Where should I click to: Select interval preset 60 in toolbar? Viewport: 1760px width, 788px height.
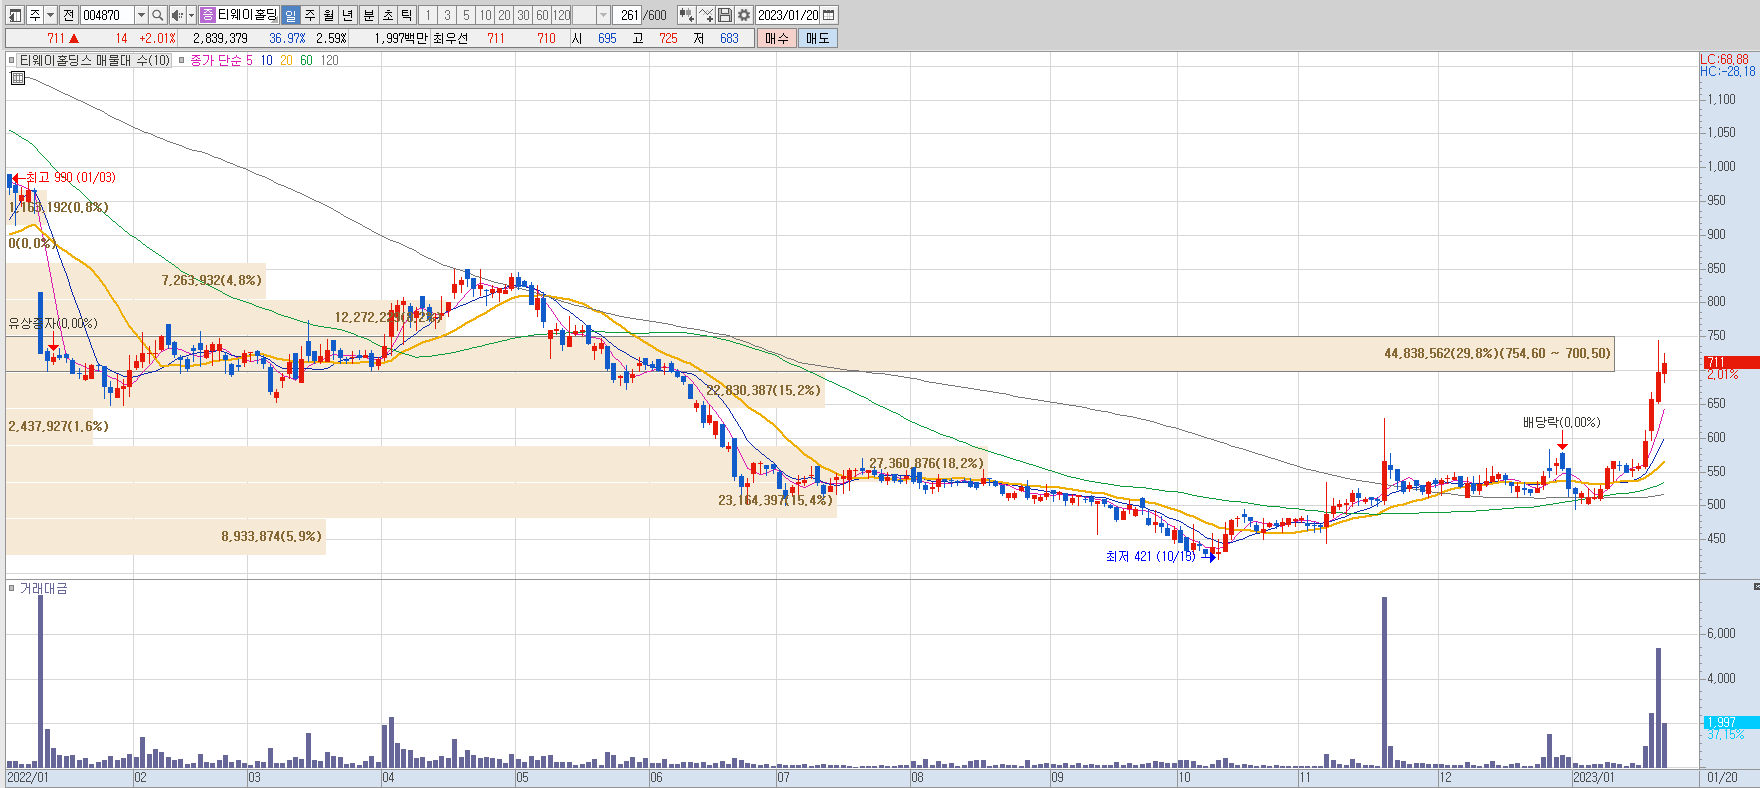[542, 15]
